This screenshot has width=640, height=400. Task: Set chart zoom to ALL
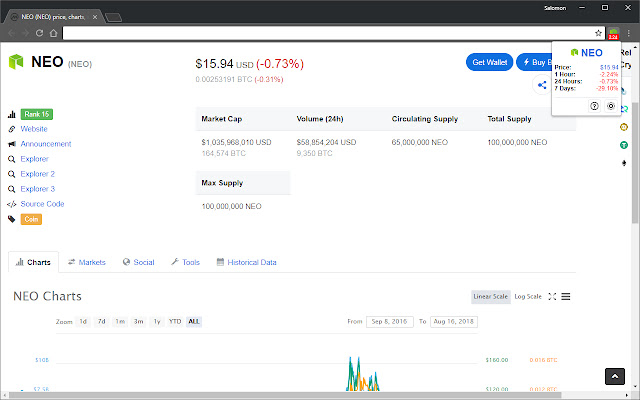pos(194,322)
